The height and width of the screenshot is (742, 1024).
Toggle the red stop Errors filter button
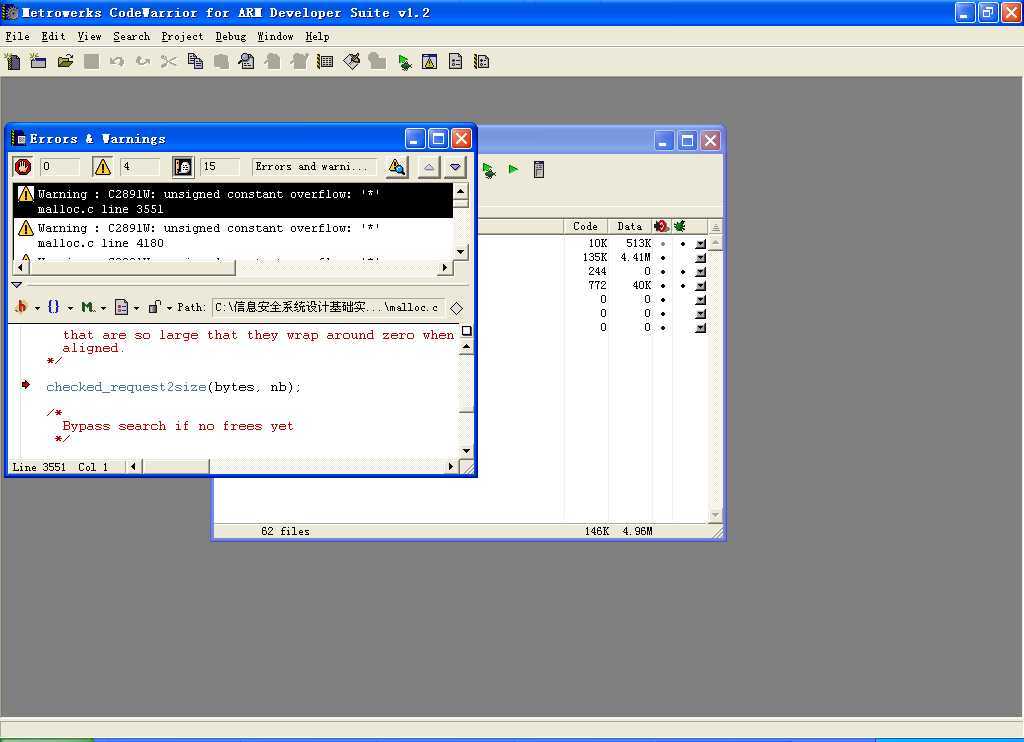tap(24, 167)
